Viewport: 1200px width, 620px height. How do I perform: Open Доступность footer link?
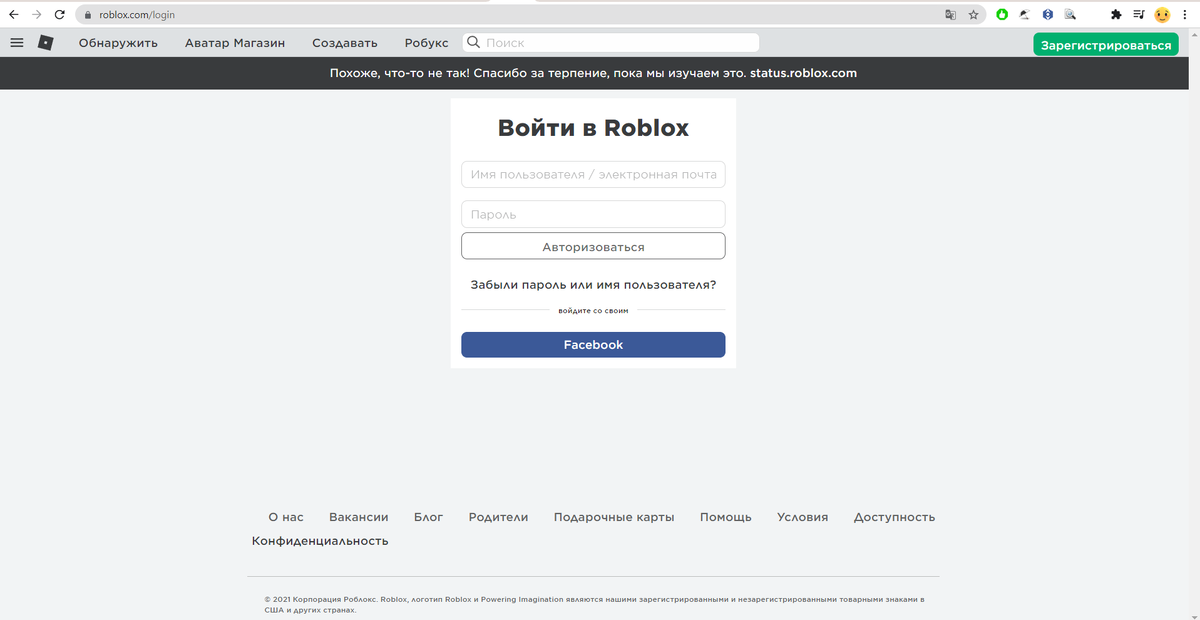coord(894,517)
